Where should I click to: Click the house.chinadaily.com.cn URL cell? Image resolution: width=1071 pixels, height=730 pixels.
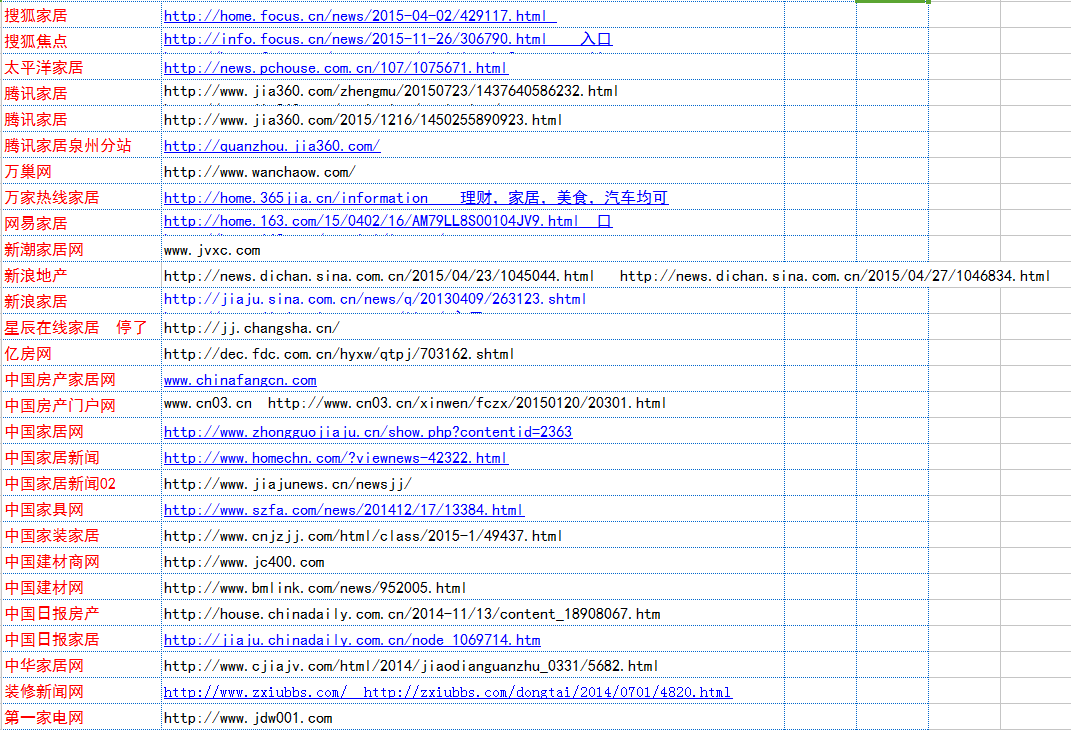point(473,612)
